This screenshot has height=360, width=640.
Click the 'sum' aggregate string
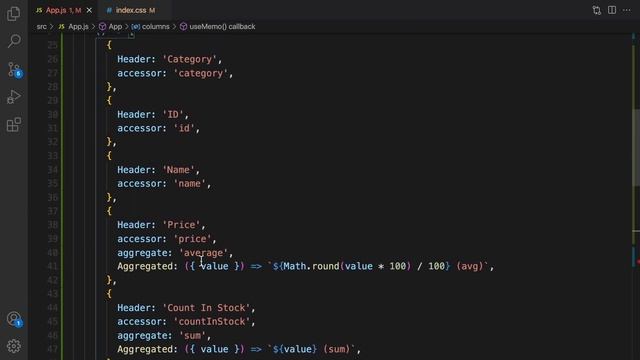click(x=192, y=336)
